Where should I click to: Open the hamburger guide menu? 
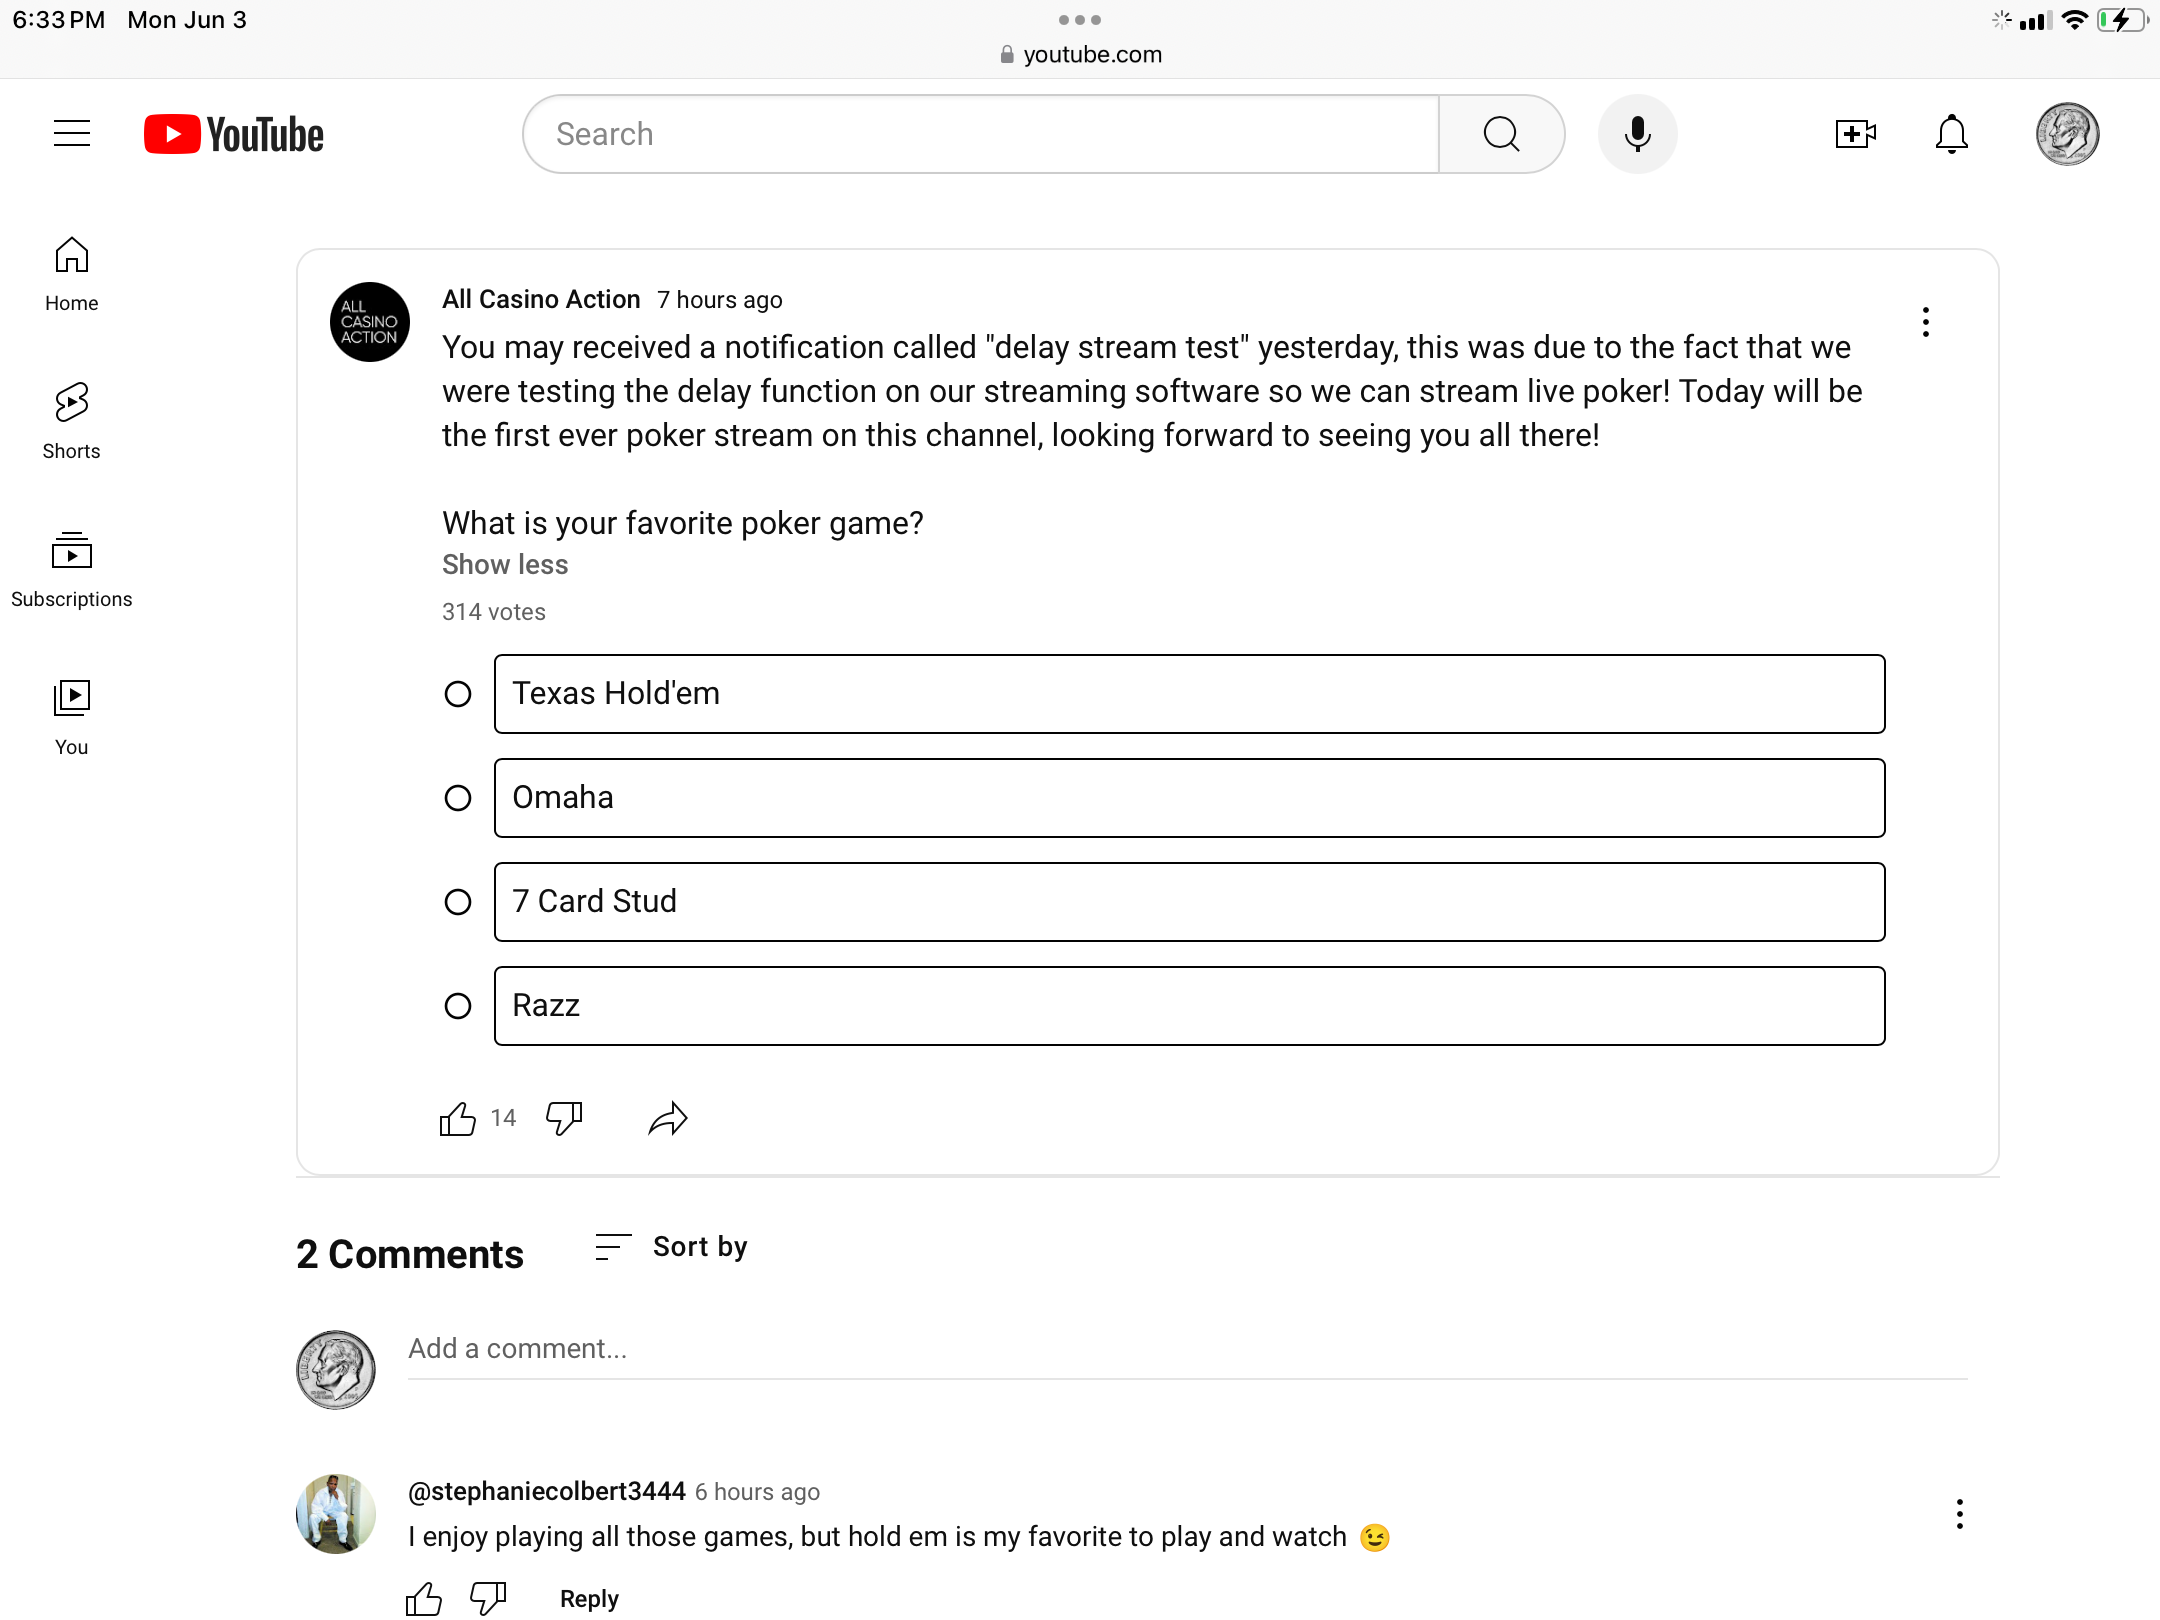click(x=72, y=134)
